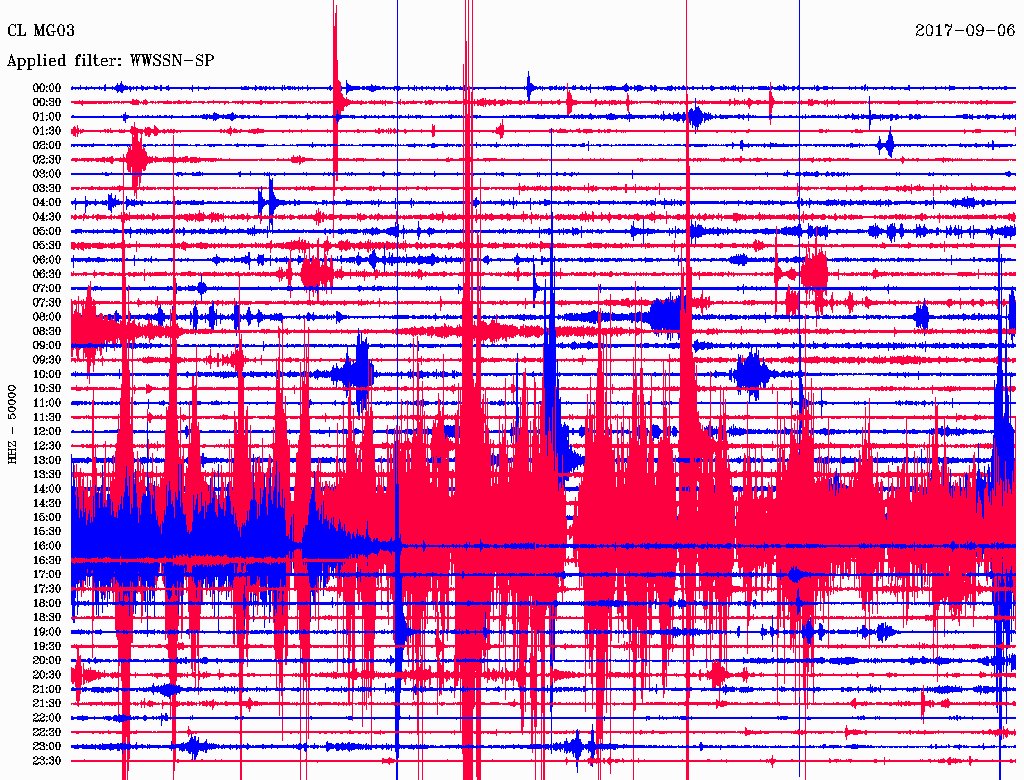
Task: Select the 12:00 time label
Action: click(47, 431)
